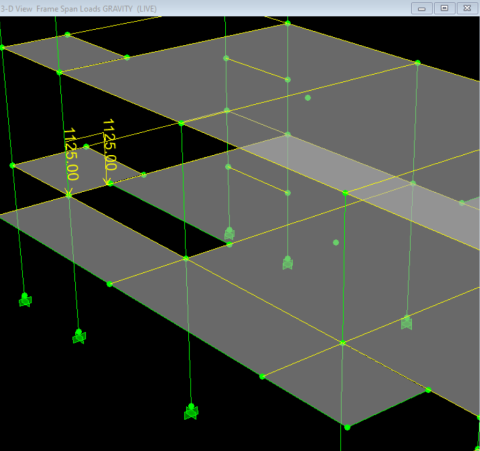Viewport: 480px width, 451px height.
Task: Select the isolated joint on the lower slab
Action: click(x=336, y=242)
